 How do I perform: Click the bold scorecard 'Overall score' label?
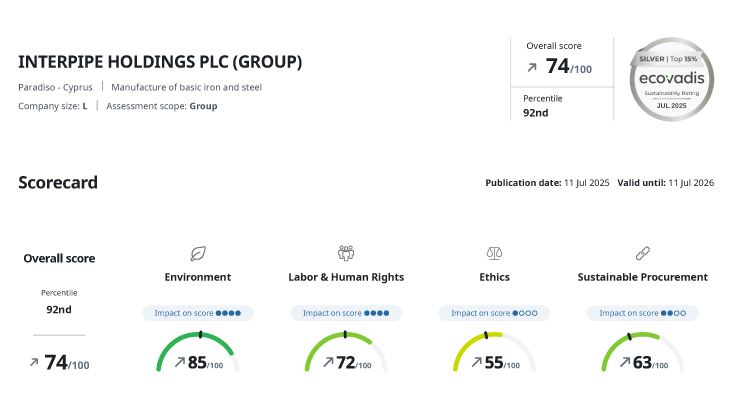[59, 258]
